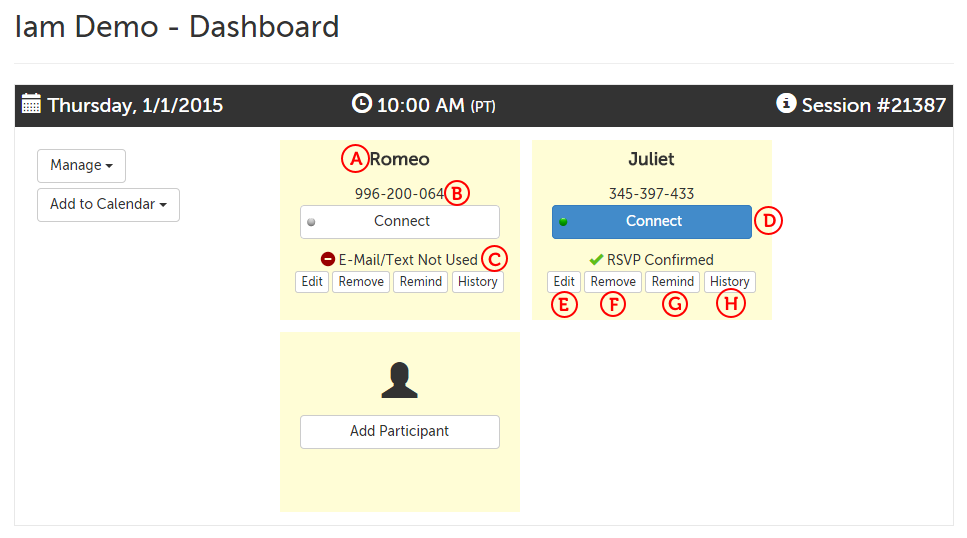Remove Juliet from the session
Screen dimensions: 967x538
click(x=613, y=282)
